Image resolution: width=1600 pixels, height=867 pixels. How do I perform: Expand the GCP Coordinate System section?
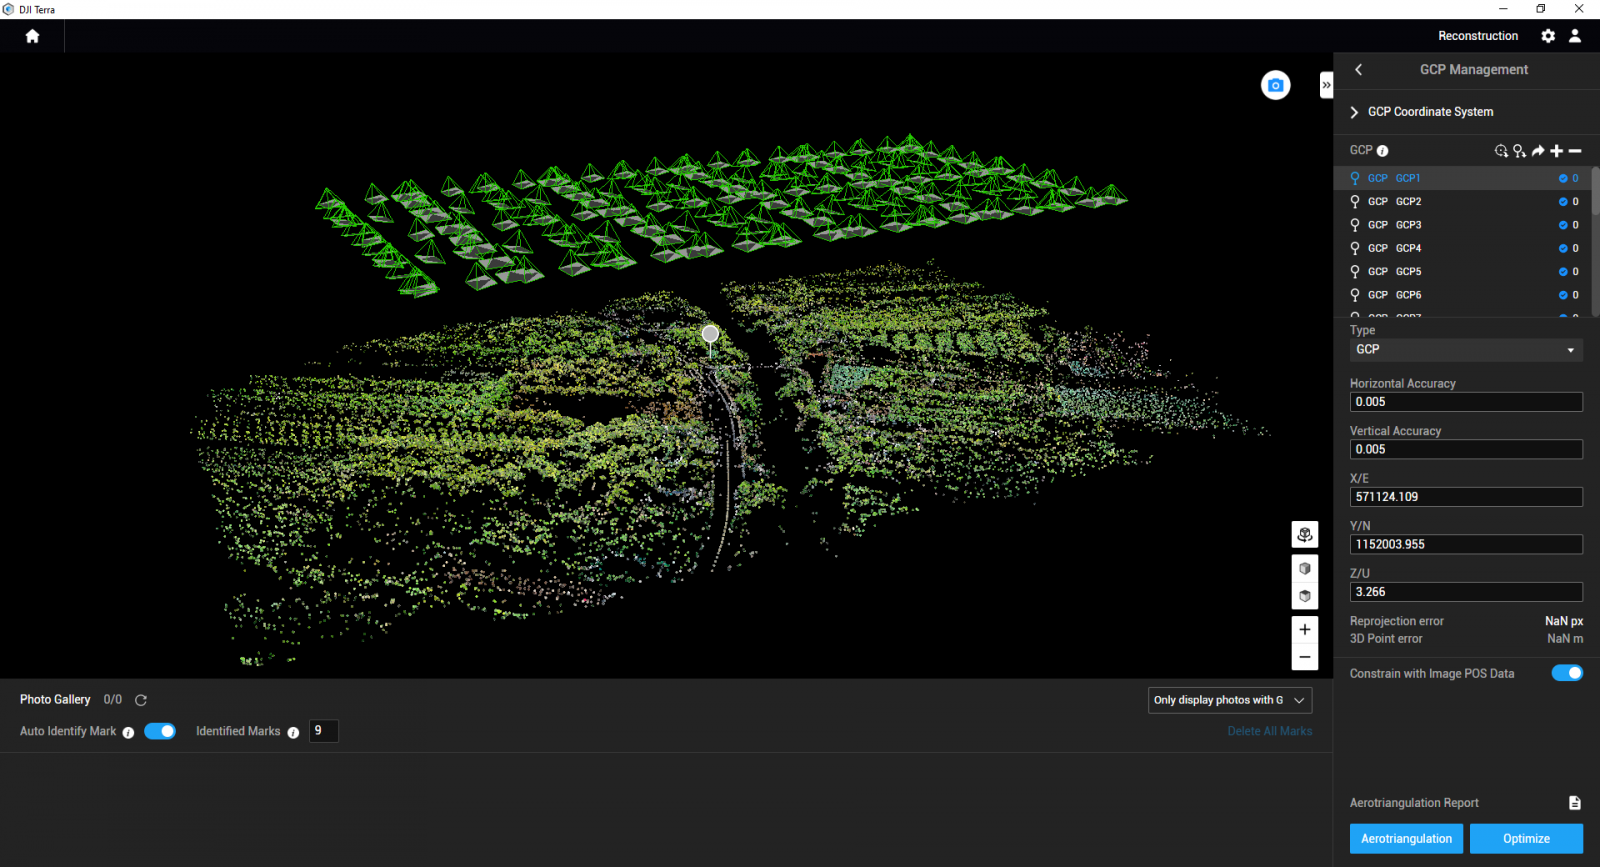coord(1355,112)
